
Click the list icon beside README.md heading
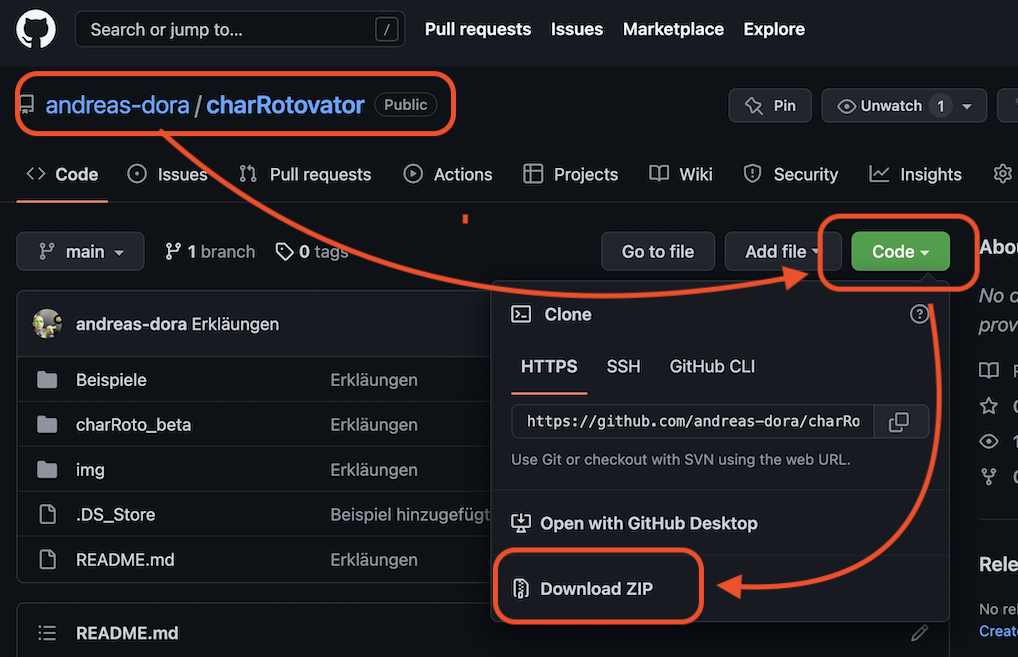pyautogui.click(x=46, y=632)
